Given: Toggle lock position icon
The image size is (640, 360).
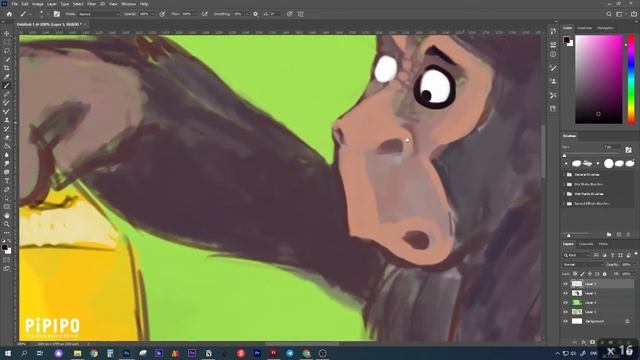Looking at the screenshot, I should [590, 274].
